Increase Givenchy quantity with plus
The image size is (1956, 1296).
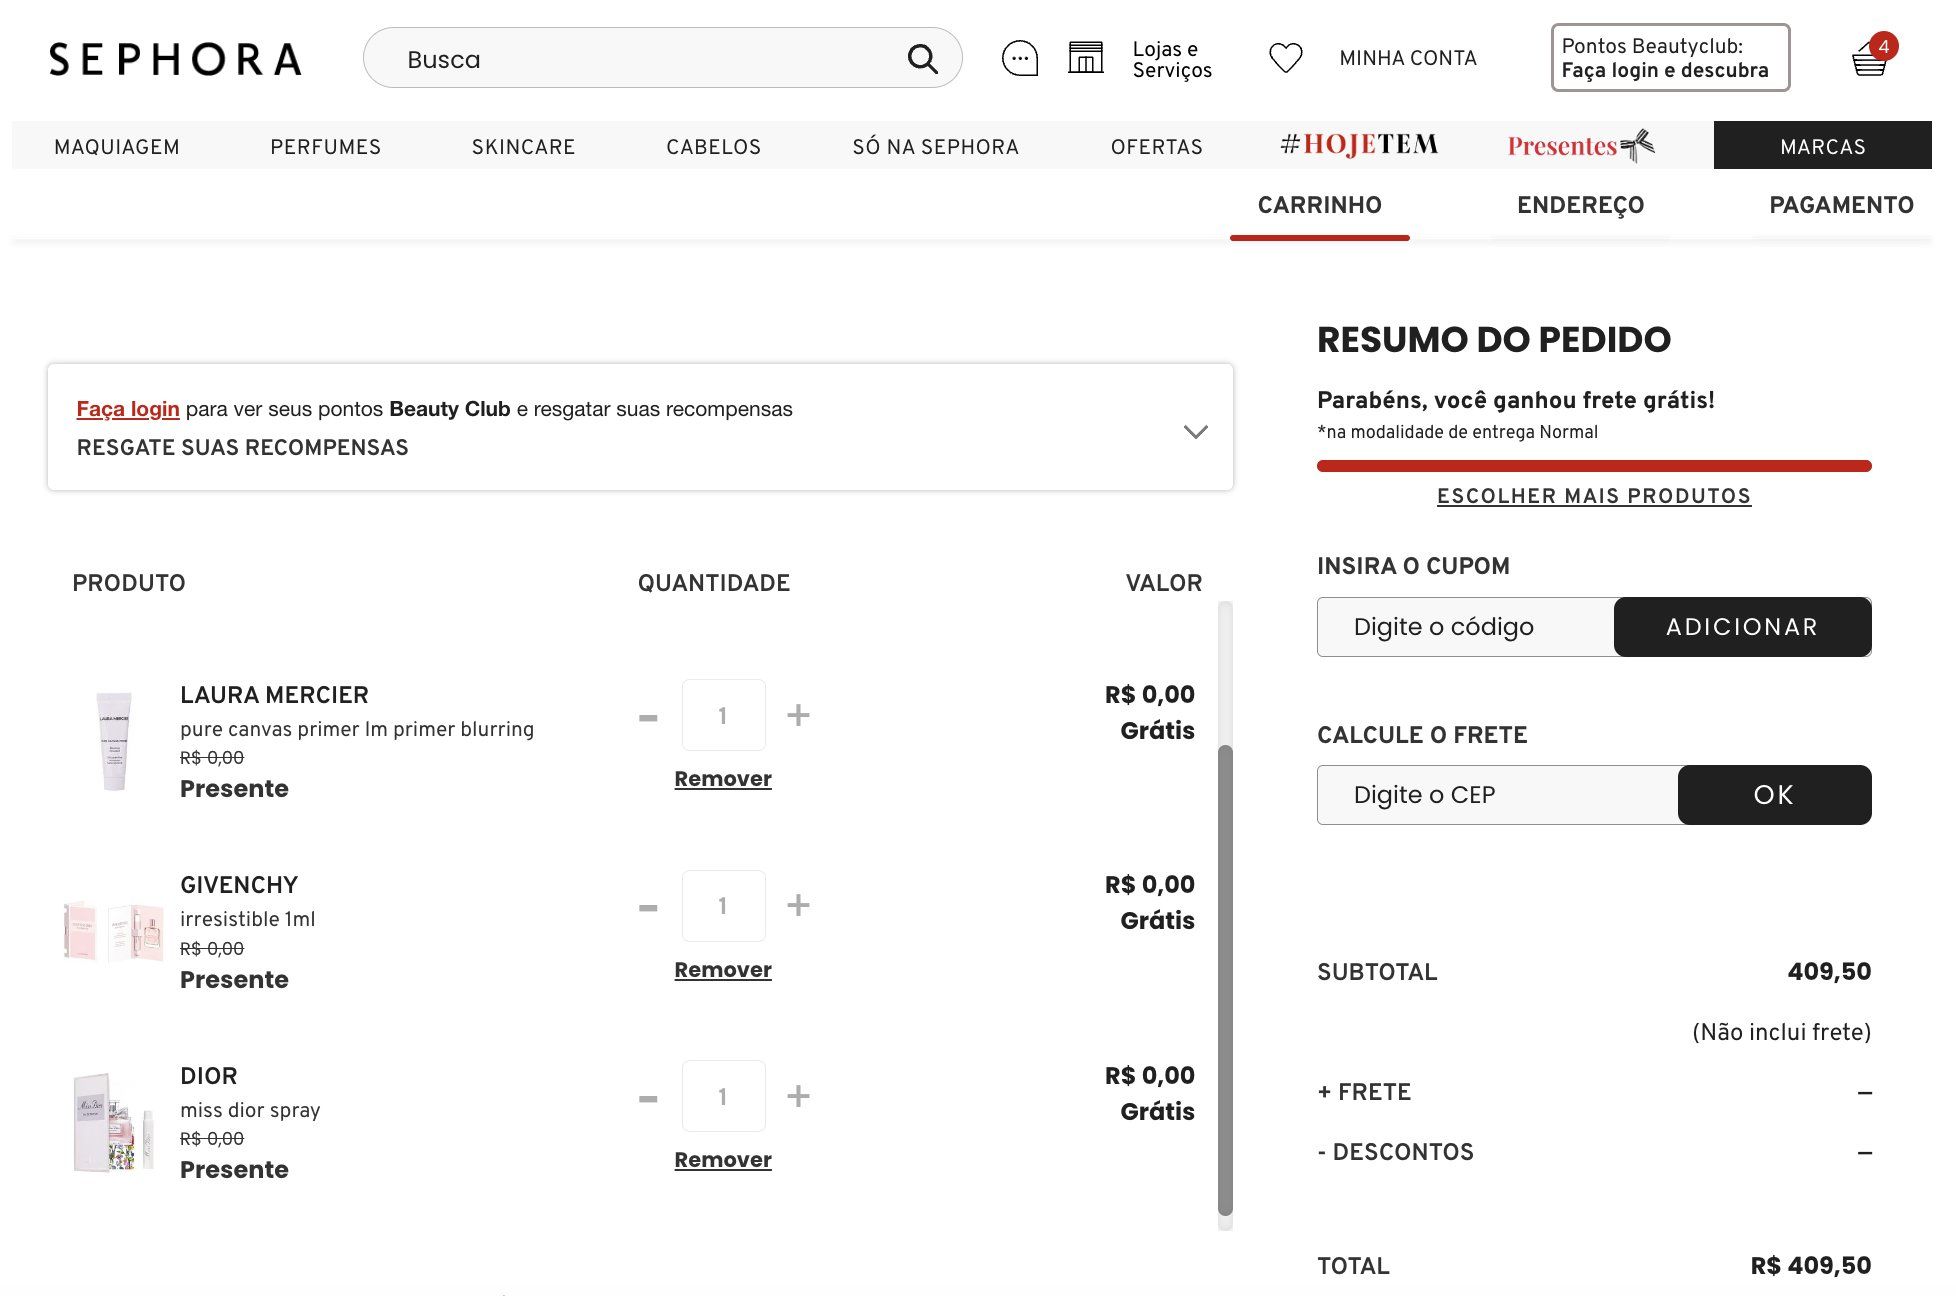(798, 905)
